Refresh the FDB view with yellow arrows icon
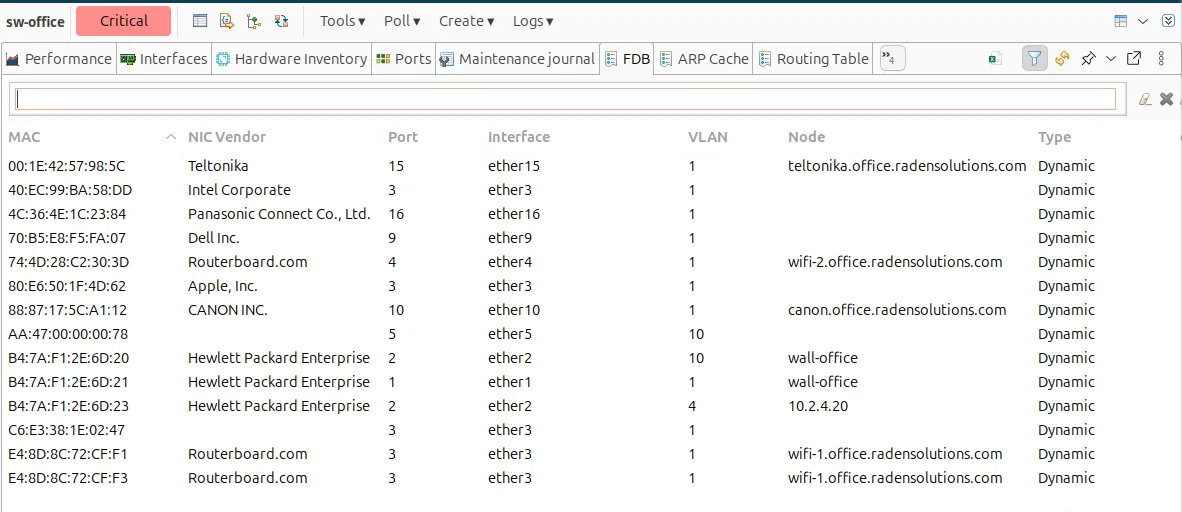1182x512 pixels. [1063, 59]
